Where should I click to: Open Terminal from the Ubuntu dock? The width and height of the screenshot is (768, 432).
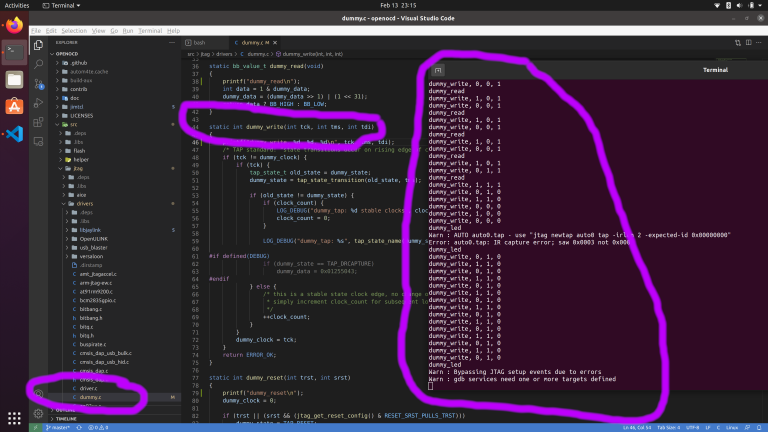(14, 52)
